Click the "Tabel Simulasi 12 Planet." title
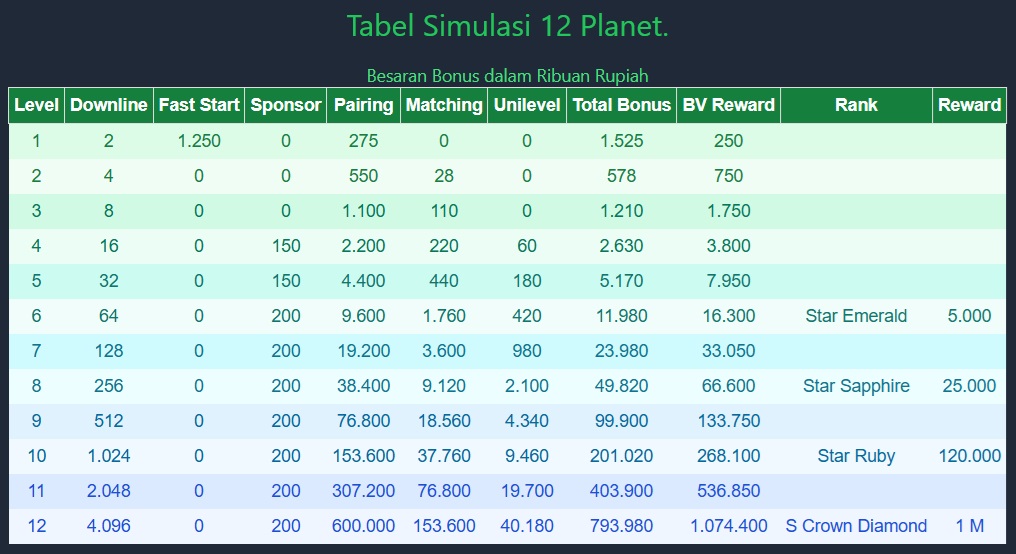 pos(507,26)
